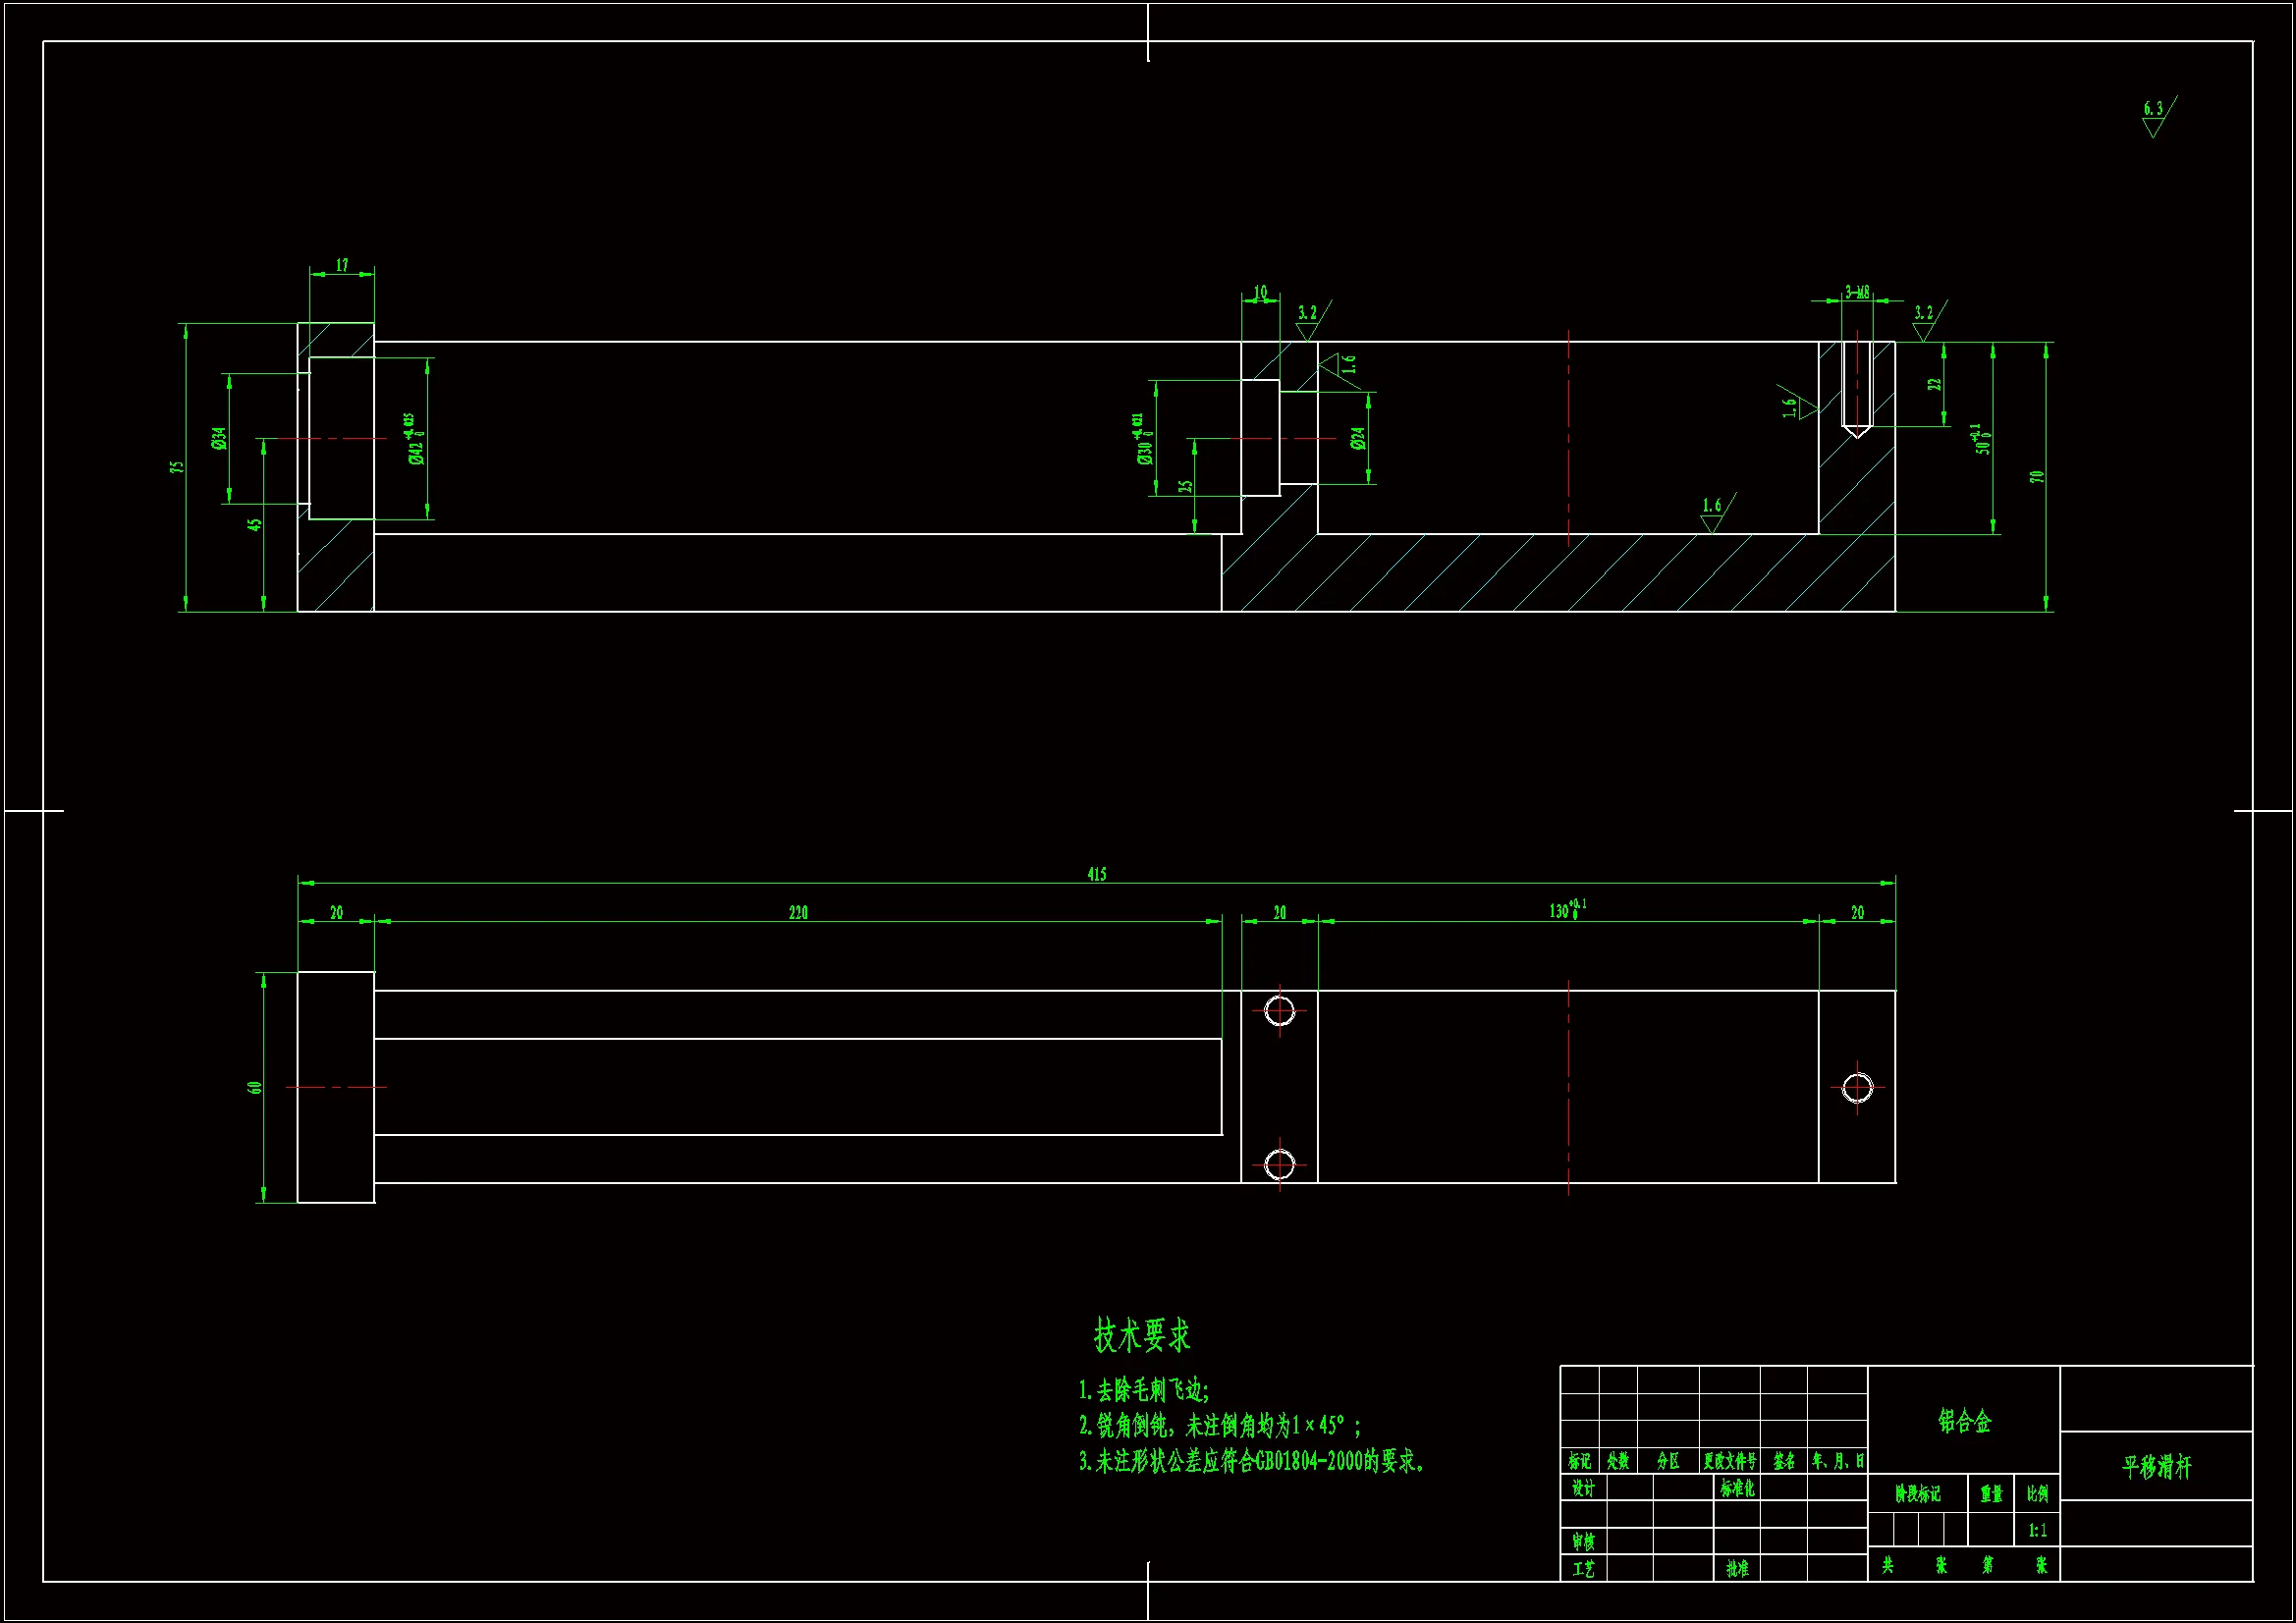Click the Ø24 diameter dimension
Viewport: 2296px width, 1623px height.
1358,438
